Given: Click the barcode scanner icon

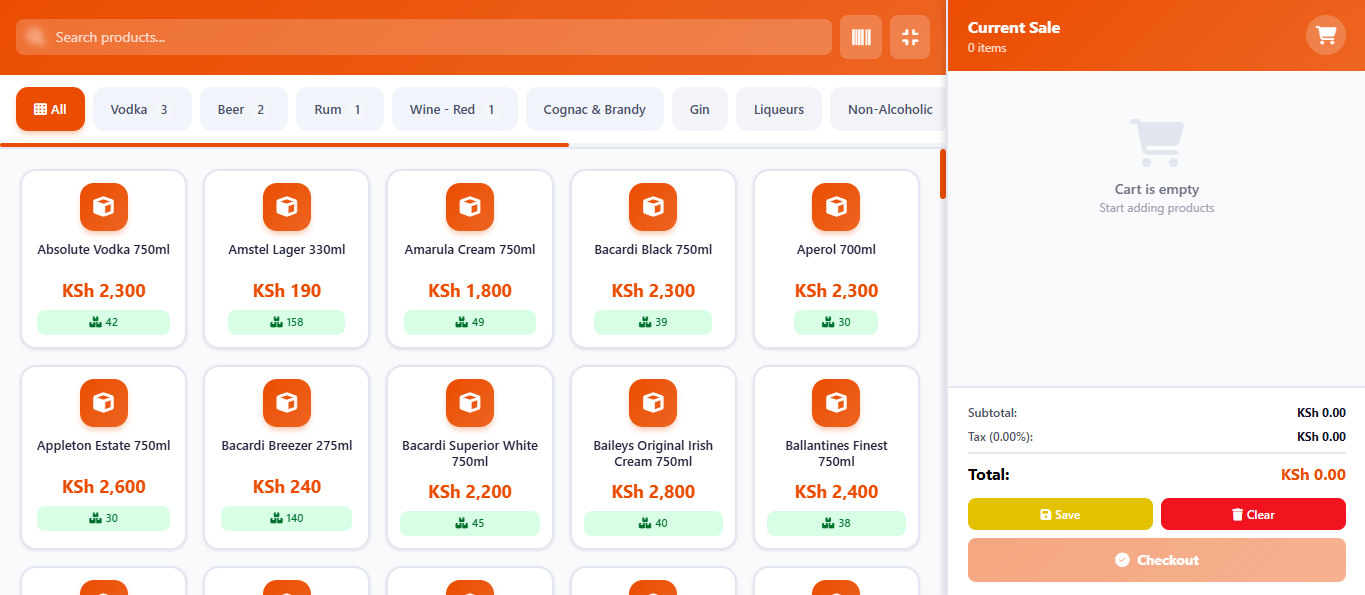Looking at the screenshot, I should (x=860, y=37).
